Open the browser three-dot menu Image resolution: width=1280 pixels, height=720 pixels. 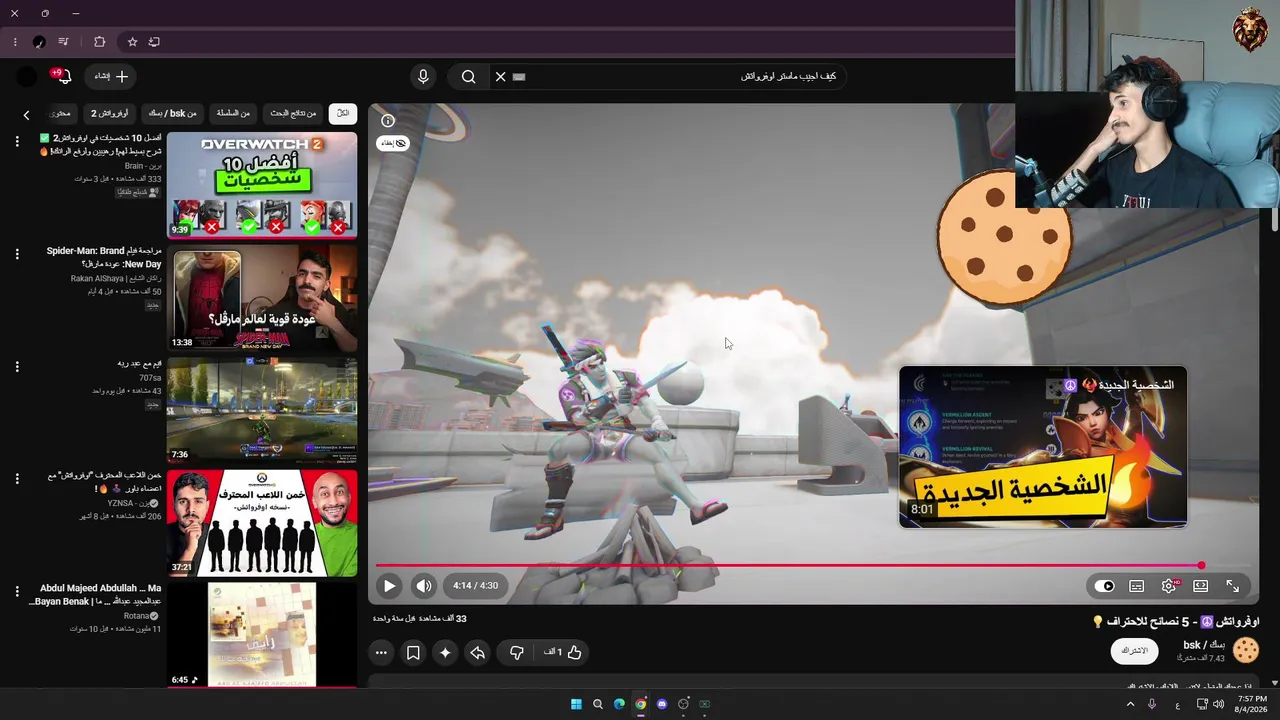[x=15, y=42]
